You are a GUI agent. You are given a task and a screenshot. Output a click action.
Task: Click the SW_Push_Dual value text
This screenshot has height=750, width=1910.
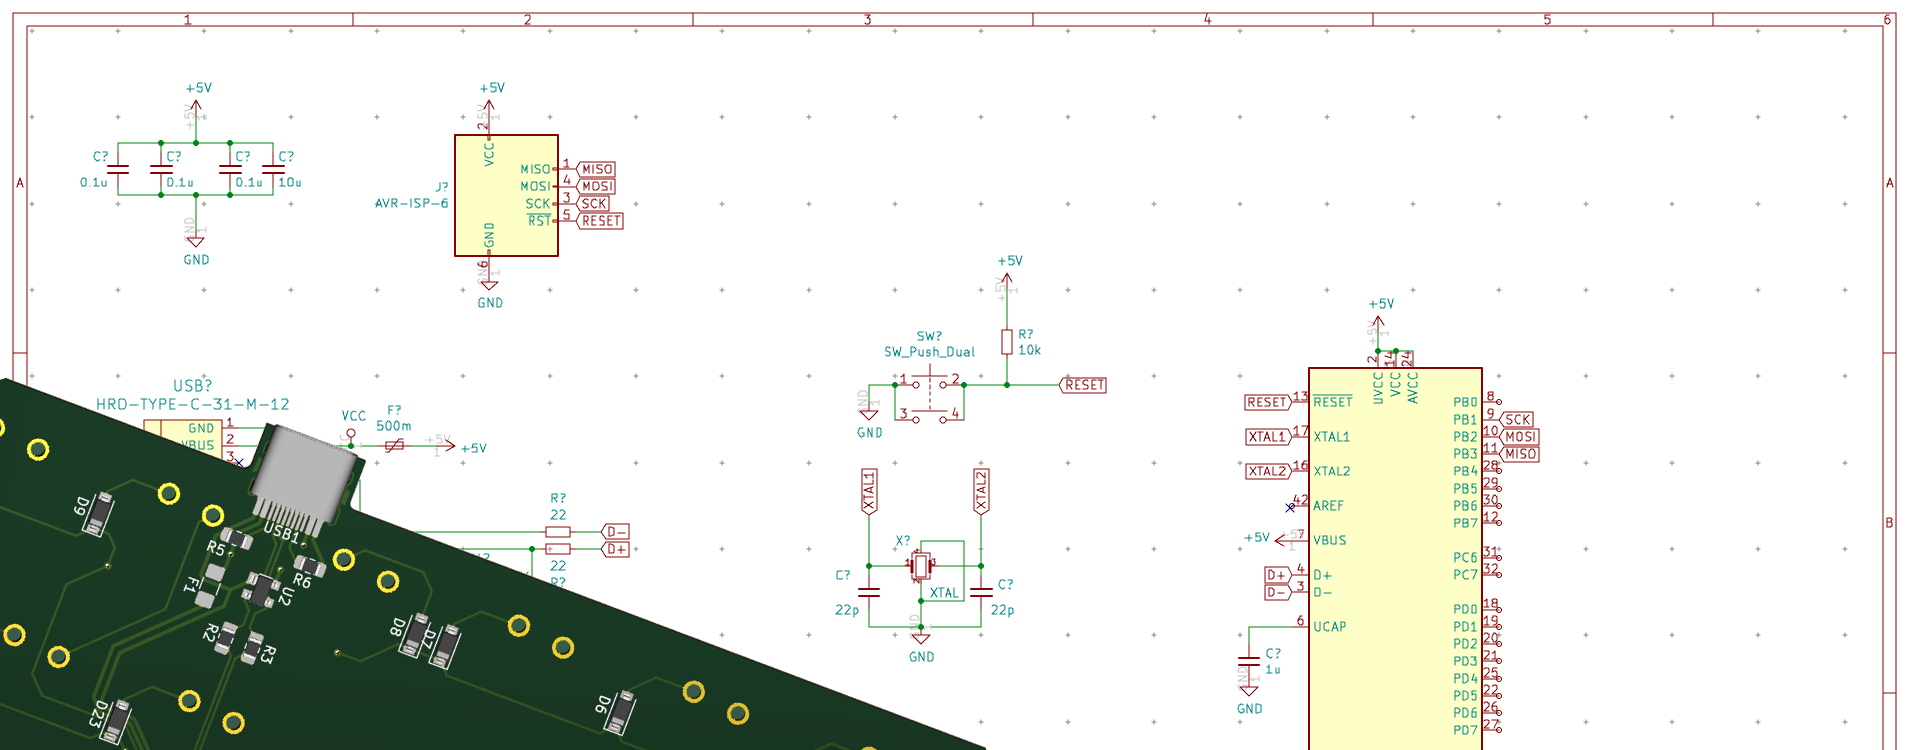(x=929, y=352)
